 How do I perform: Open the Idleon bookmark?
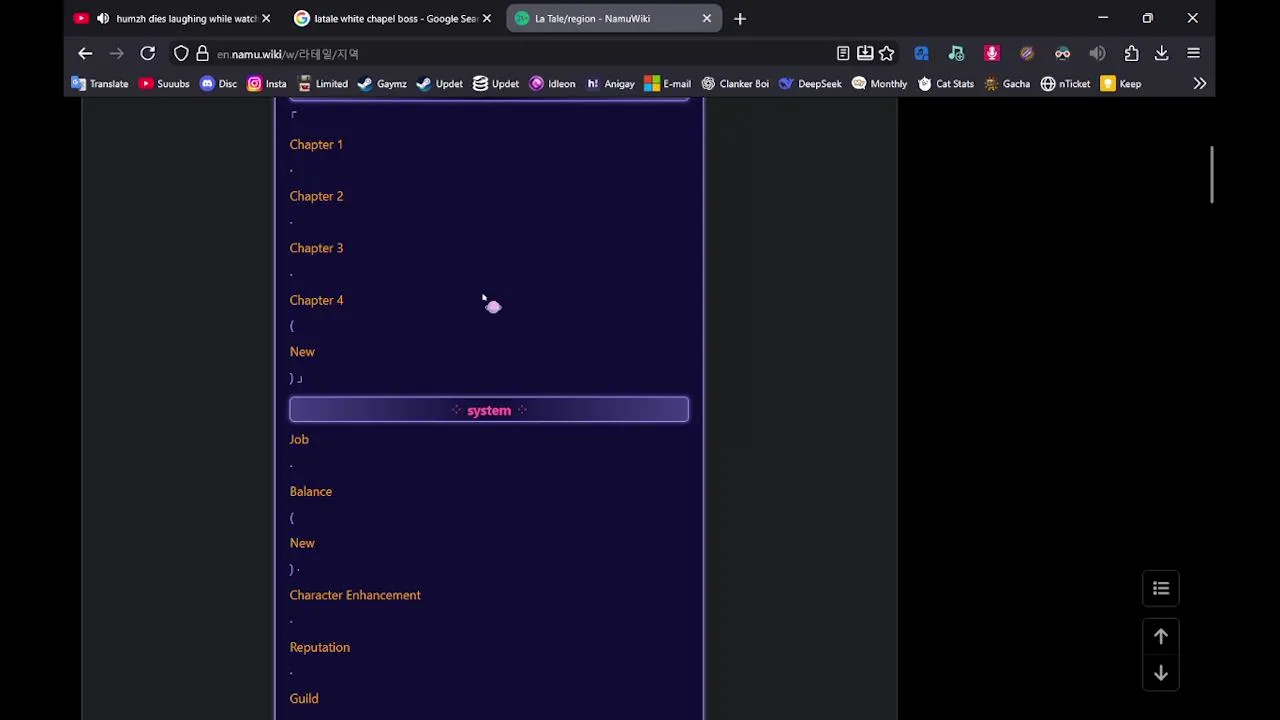pyautogui.click(x=553, y=84)
